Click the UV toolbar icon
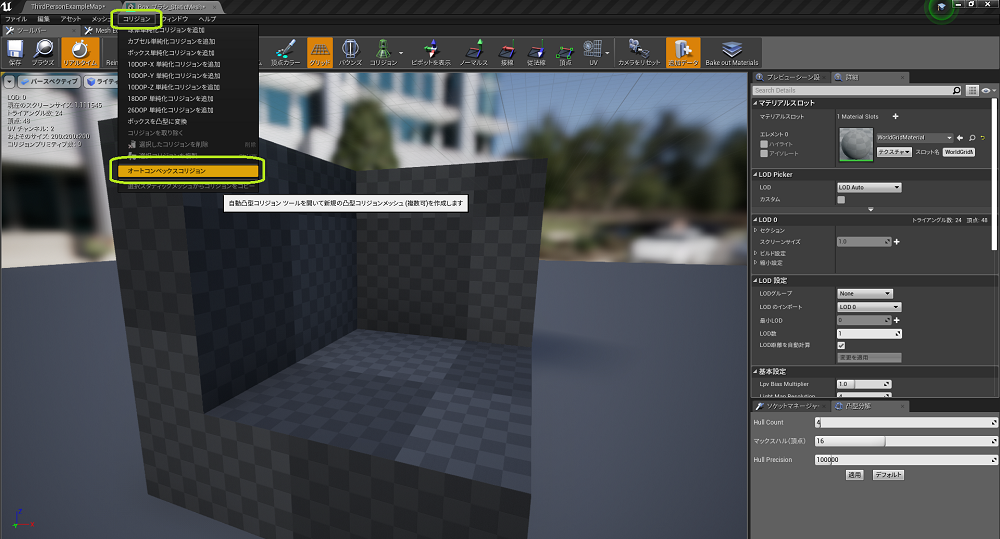The image size is (1000, 539). tap(593, 52)
